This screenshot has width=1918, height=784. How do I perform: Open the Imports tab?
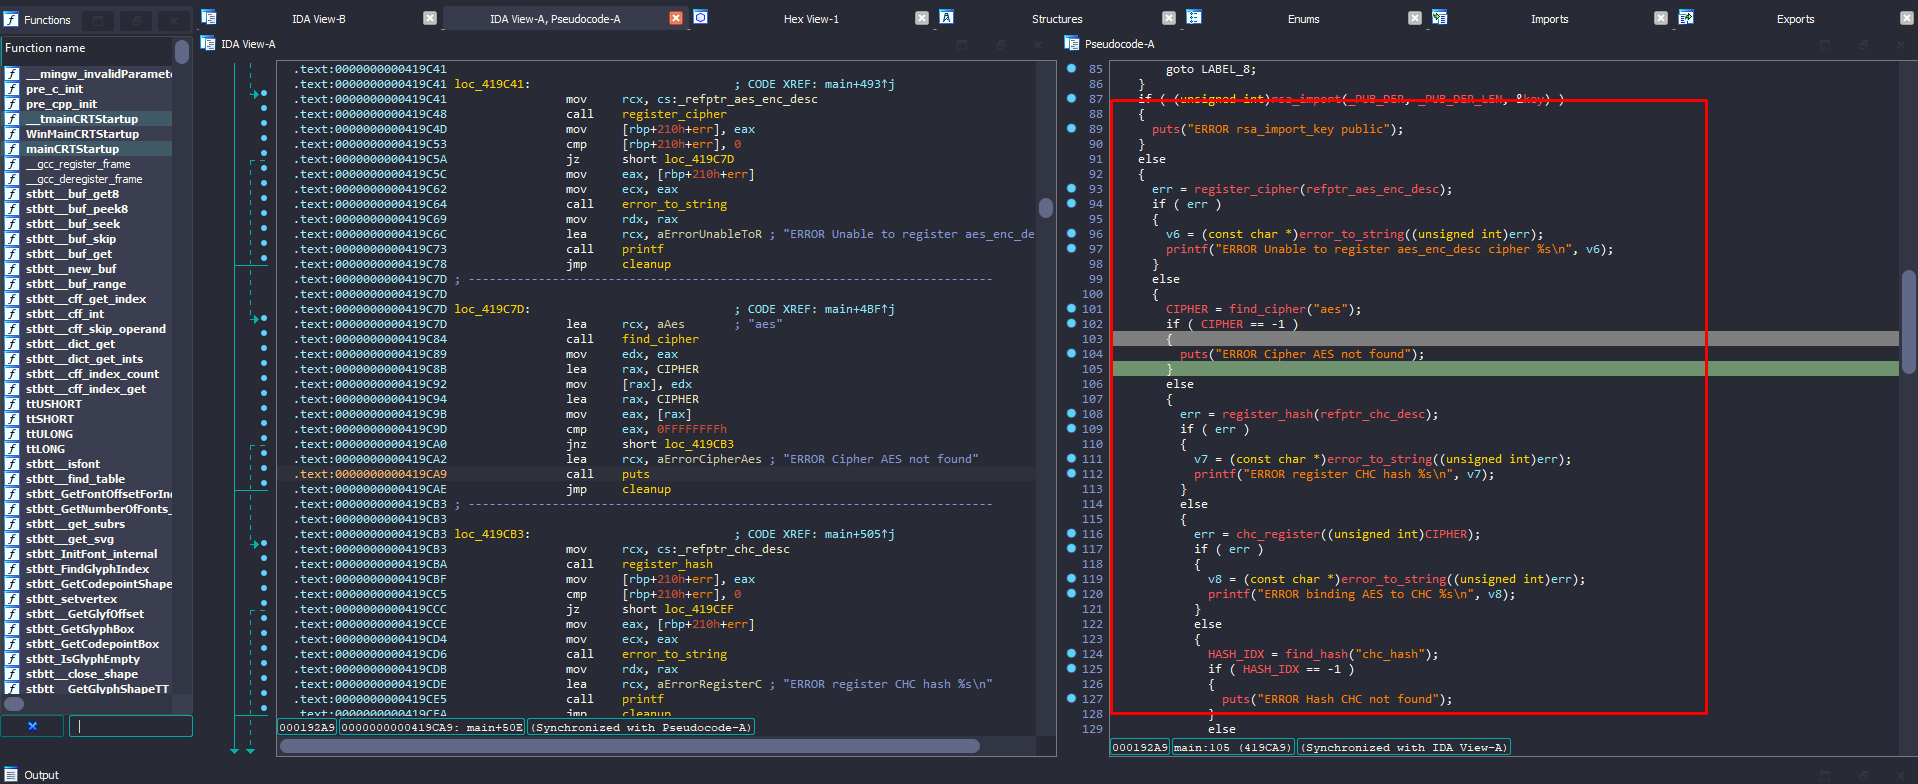(x=1549, y=19)
